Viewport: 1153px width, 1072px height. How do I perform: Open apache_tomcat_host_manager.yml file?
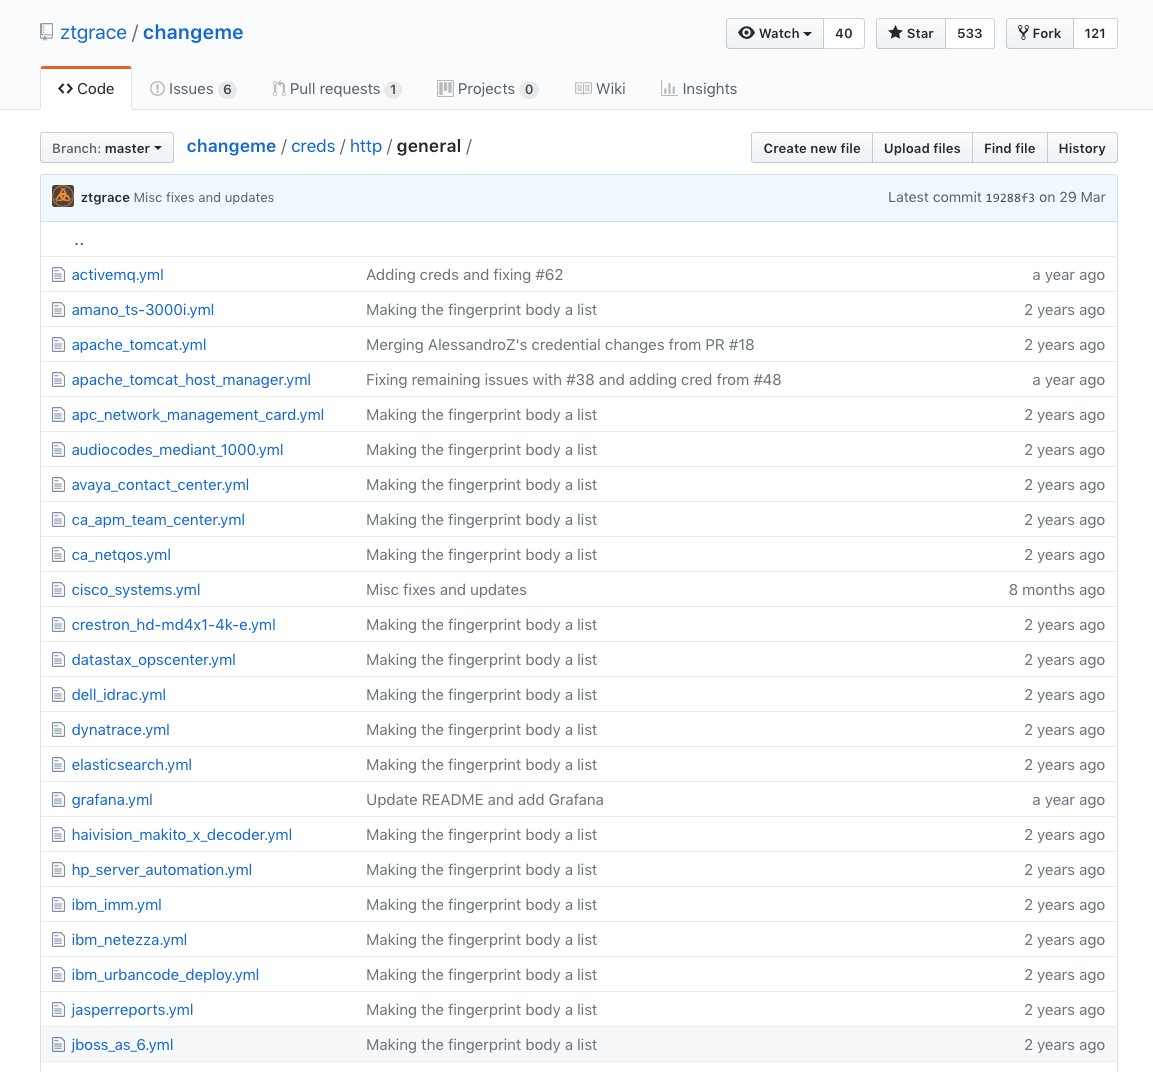(191, 379)
